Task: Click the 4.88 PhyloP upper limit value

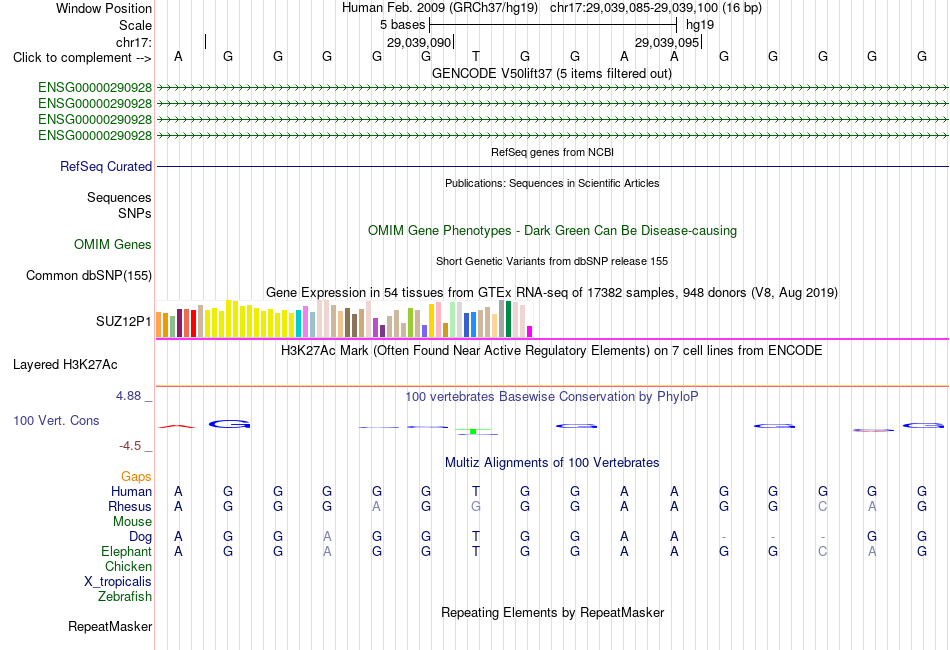Action: point(128,396)
